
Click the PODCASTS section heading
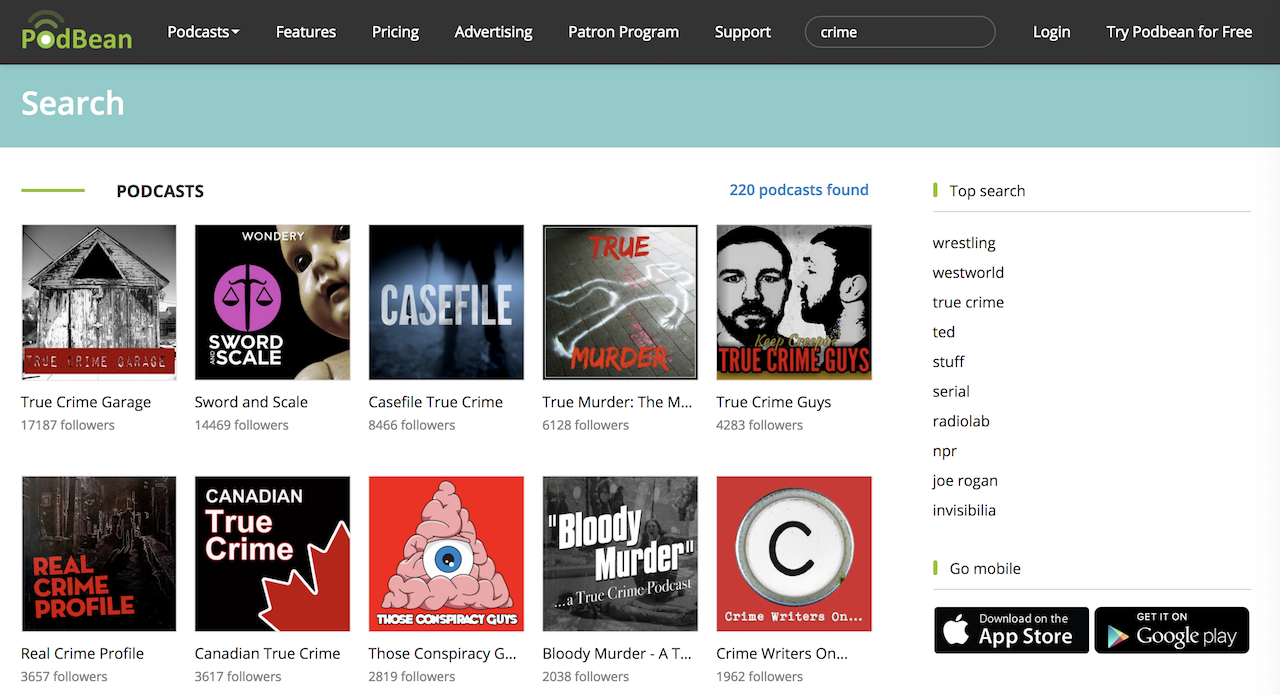click(x=160, y=191)
